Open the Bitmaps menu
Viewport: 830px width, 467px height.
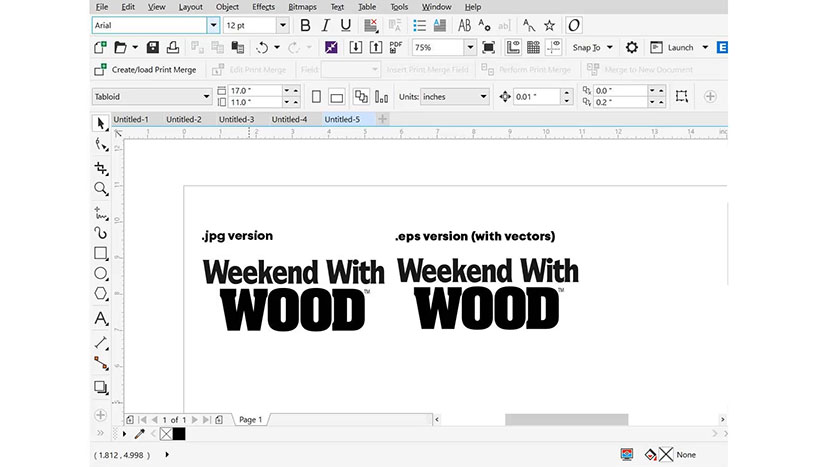click(302, 7)
